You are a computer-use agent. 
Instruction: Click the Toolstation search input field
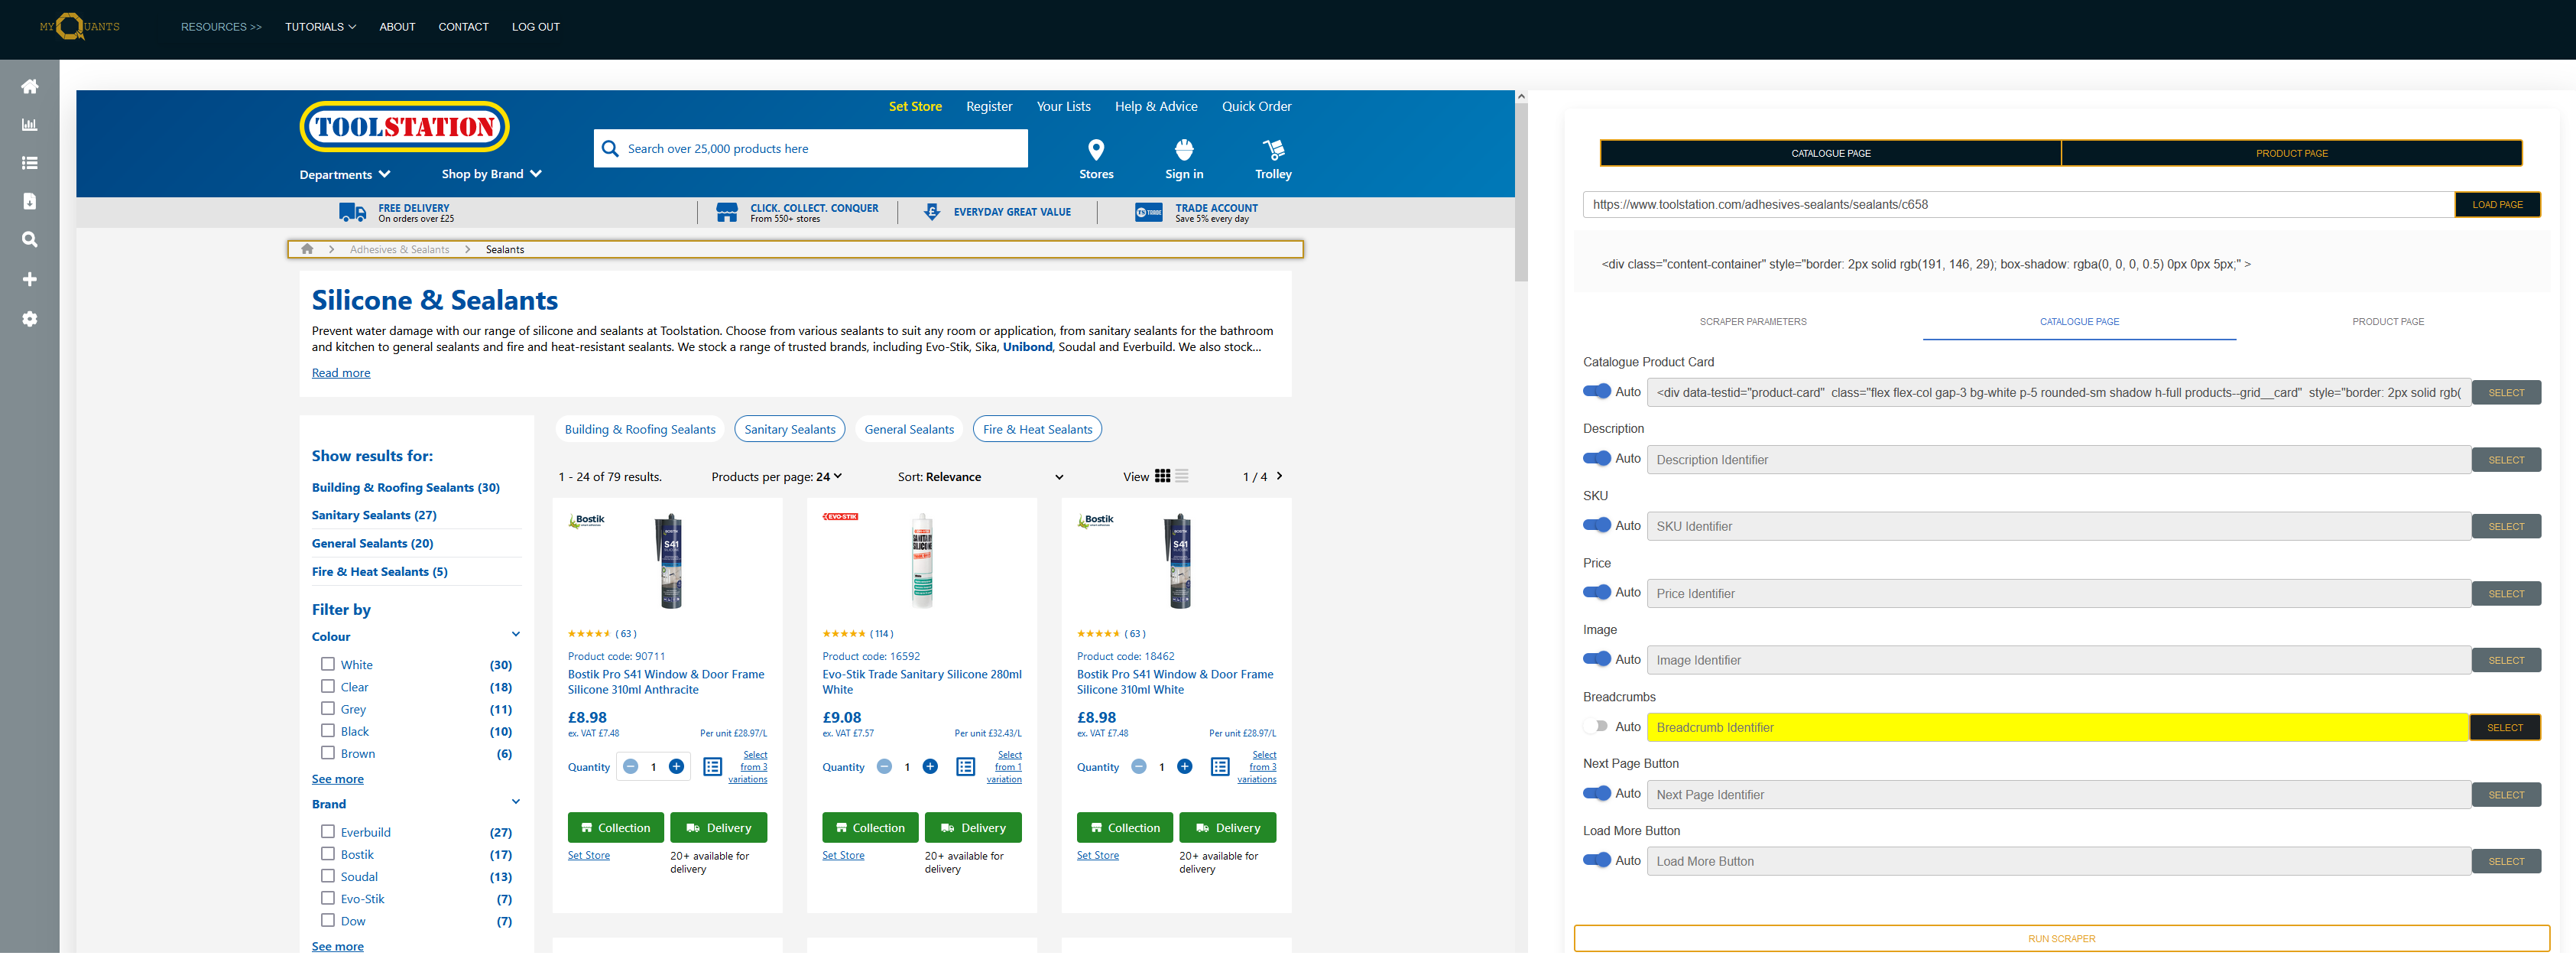point(810,149)
